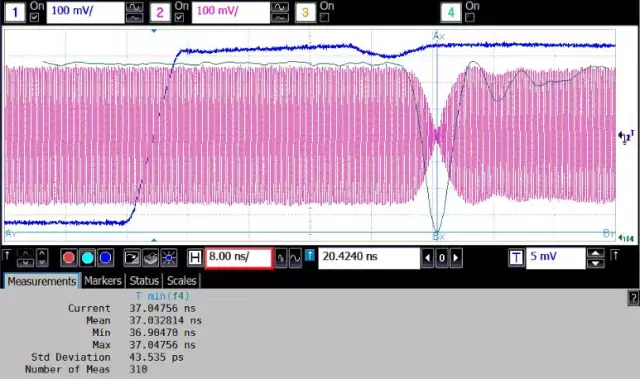Click the narrow waveform timebase icon
The height and width of the screenshot is (379, 640).
(281, 258)
